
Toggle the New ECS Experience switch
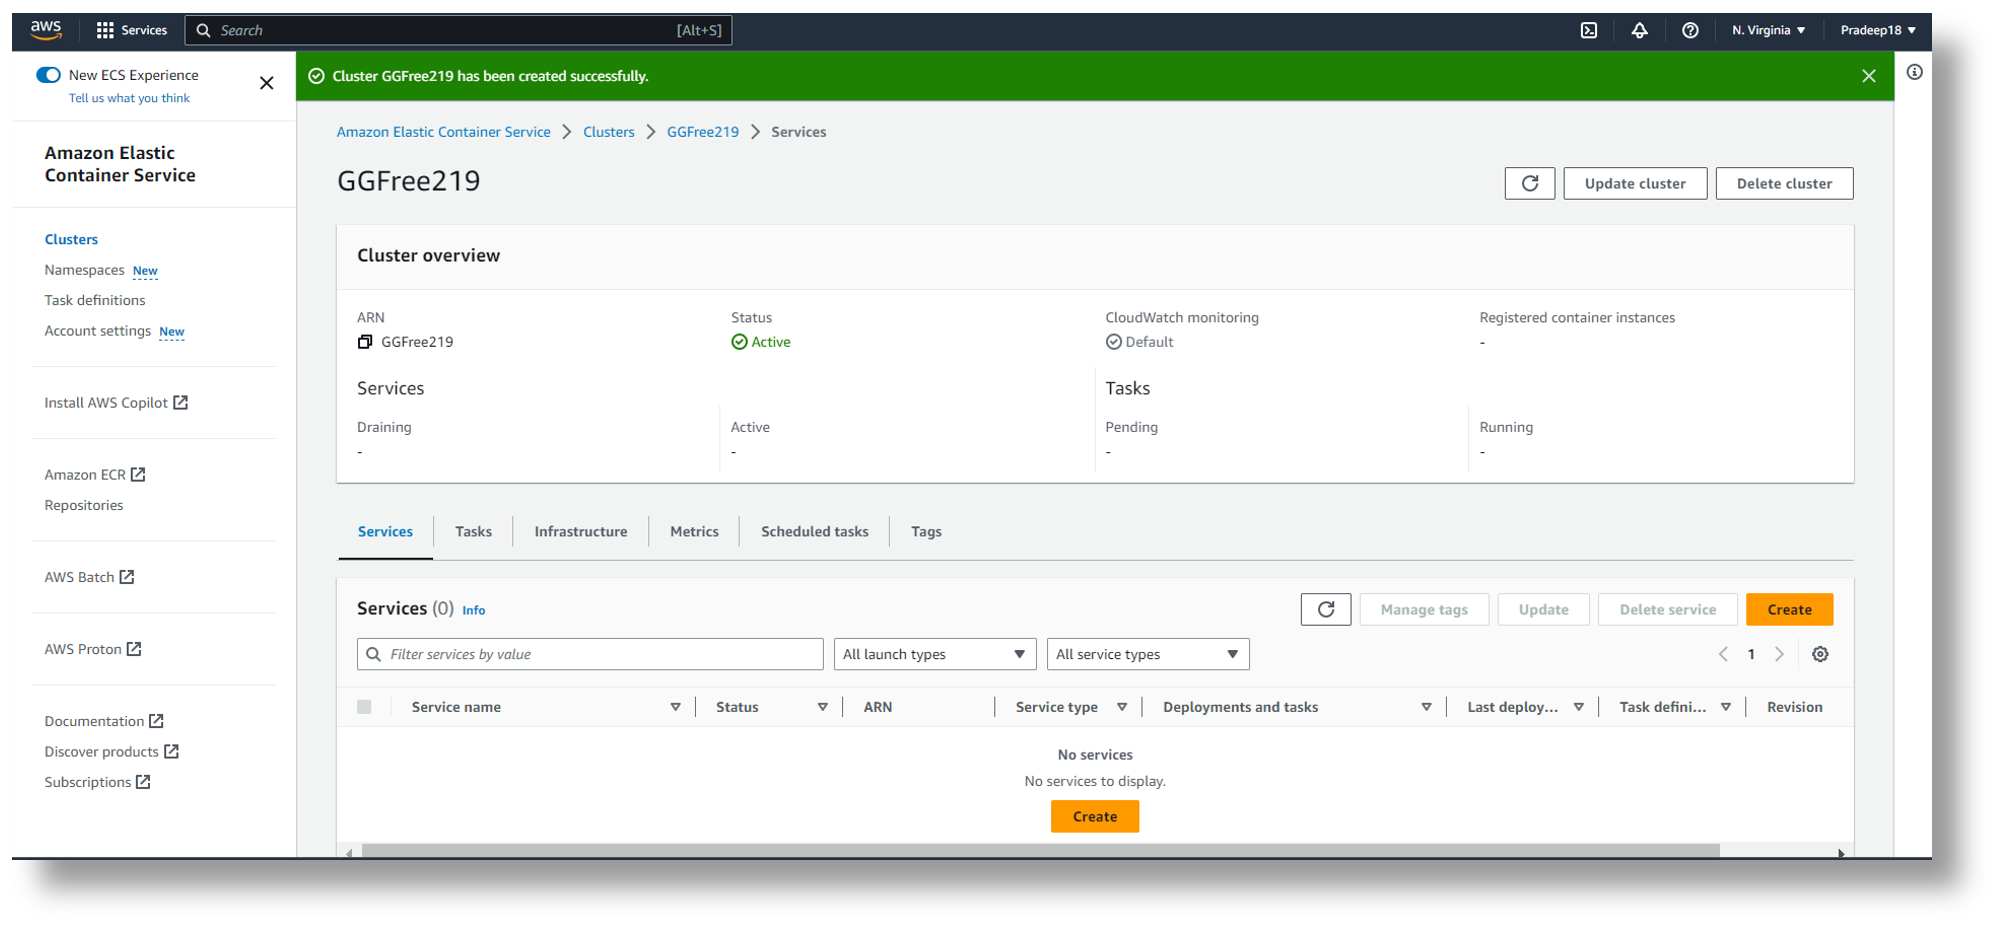click(48, 75)
